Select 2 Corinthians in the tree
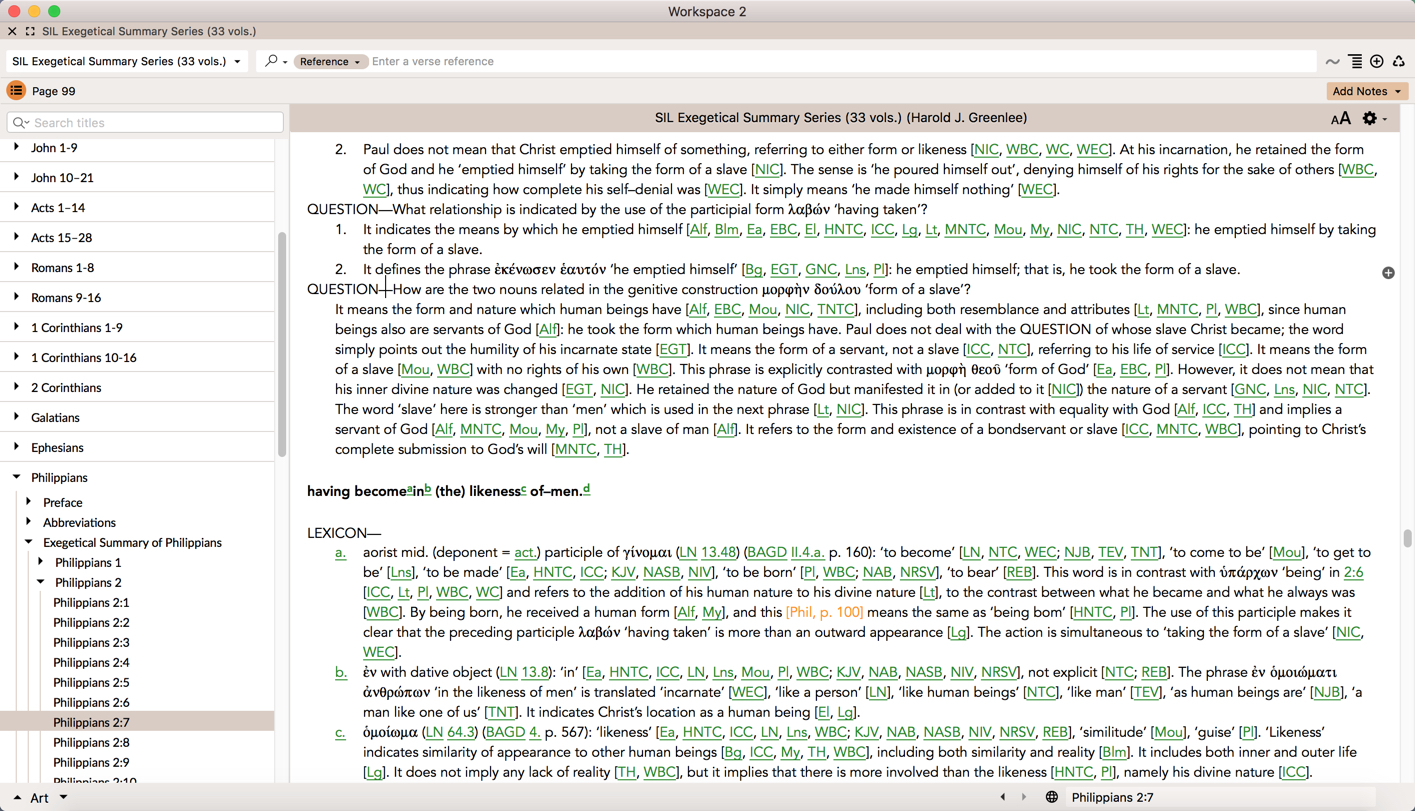Screen dimensions: 1415x811 (66, 388)
